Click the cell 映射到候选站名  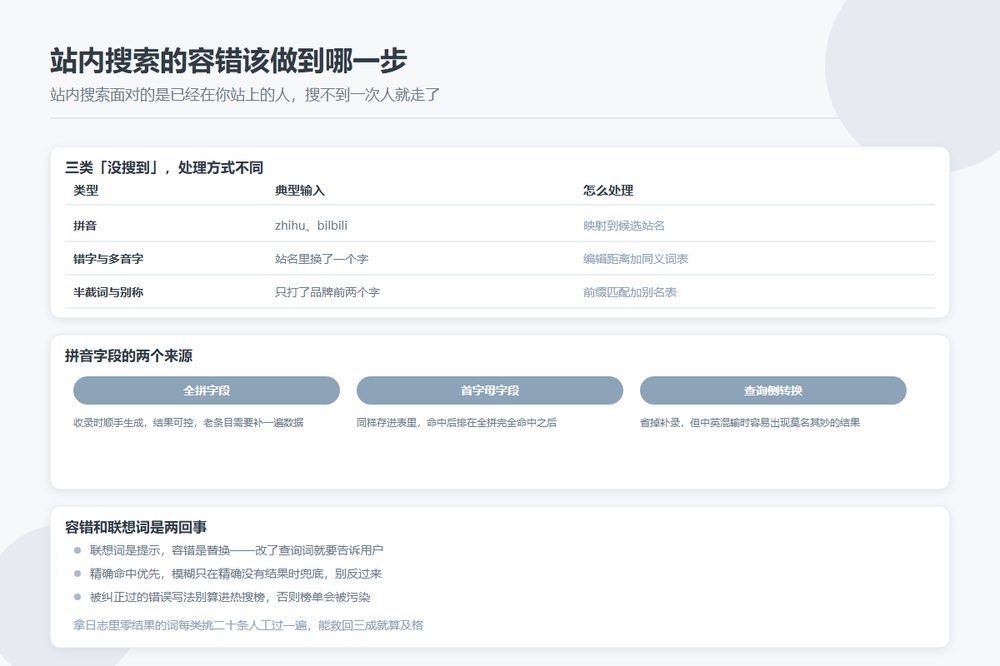click(x=624, y=225)
